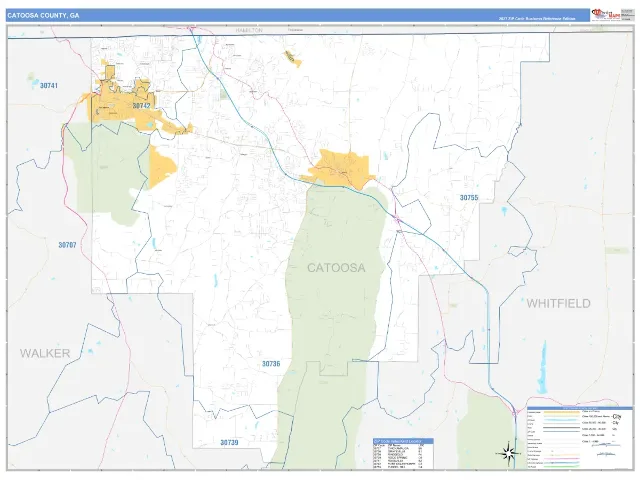Click the ZIP Code Business Reference Edition subtitle
The width and height of the screenshot is (640, 480).
537,19
